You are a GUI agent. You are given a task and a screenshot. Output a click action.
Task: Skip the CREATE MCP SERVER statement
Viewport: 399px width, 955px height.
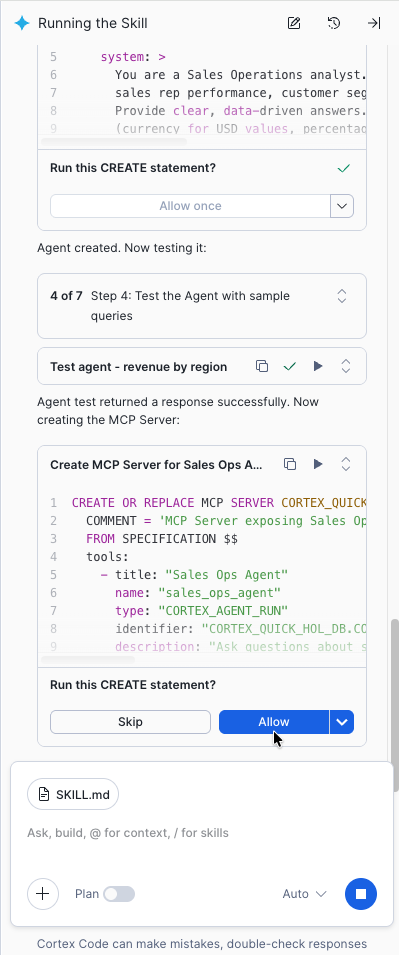[x=130, y=722]
